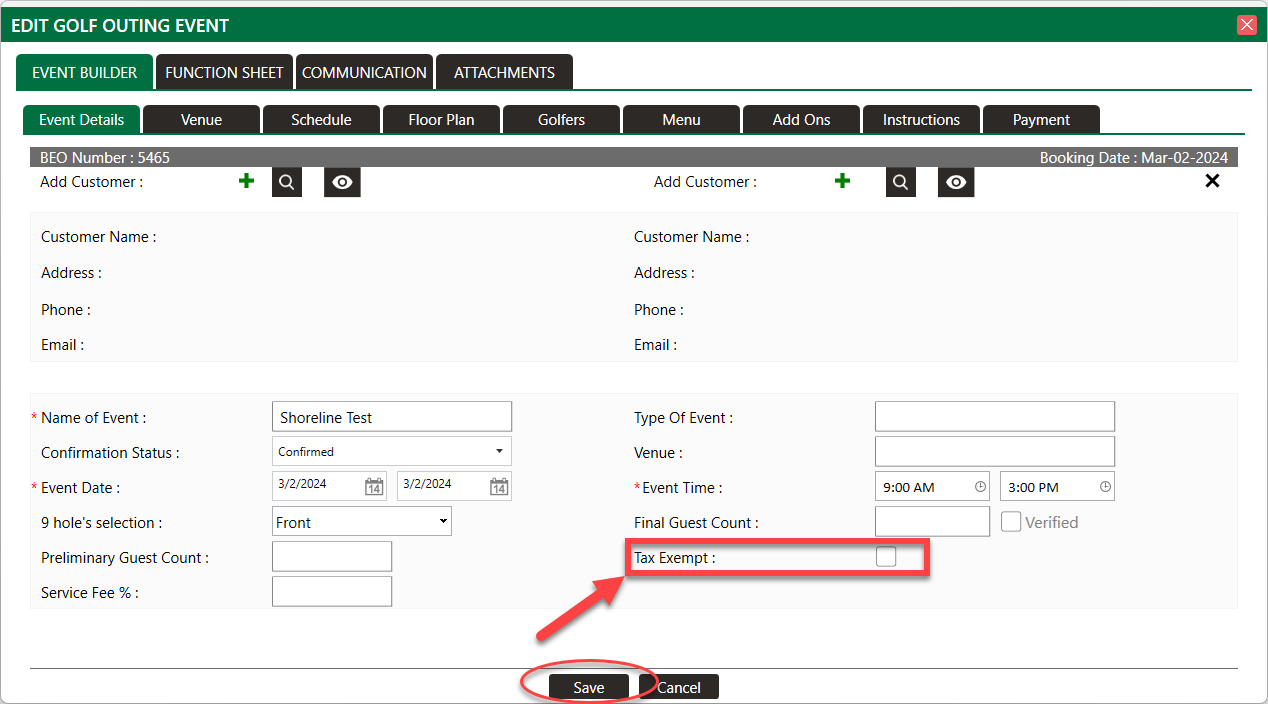The image size is (1268, 704).
Task: Open the end Event Date calendar icon
Action: coord(498,487)
